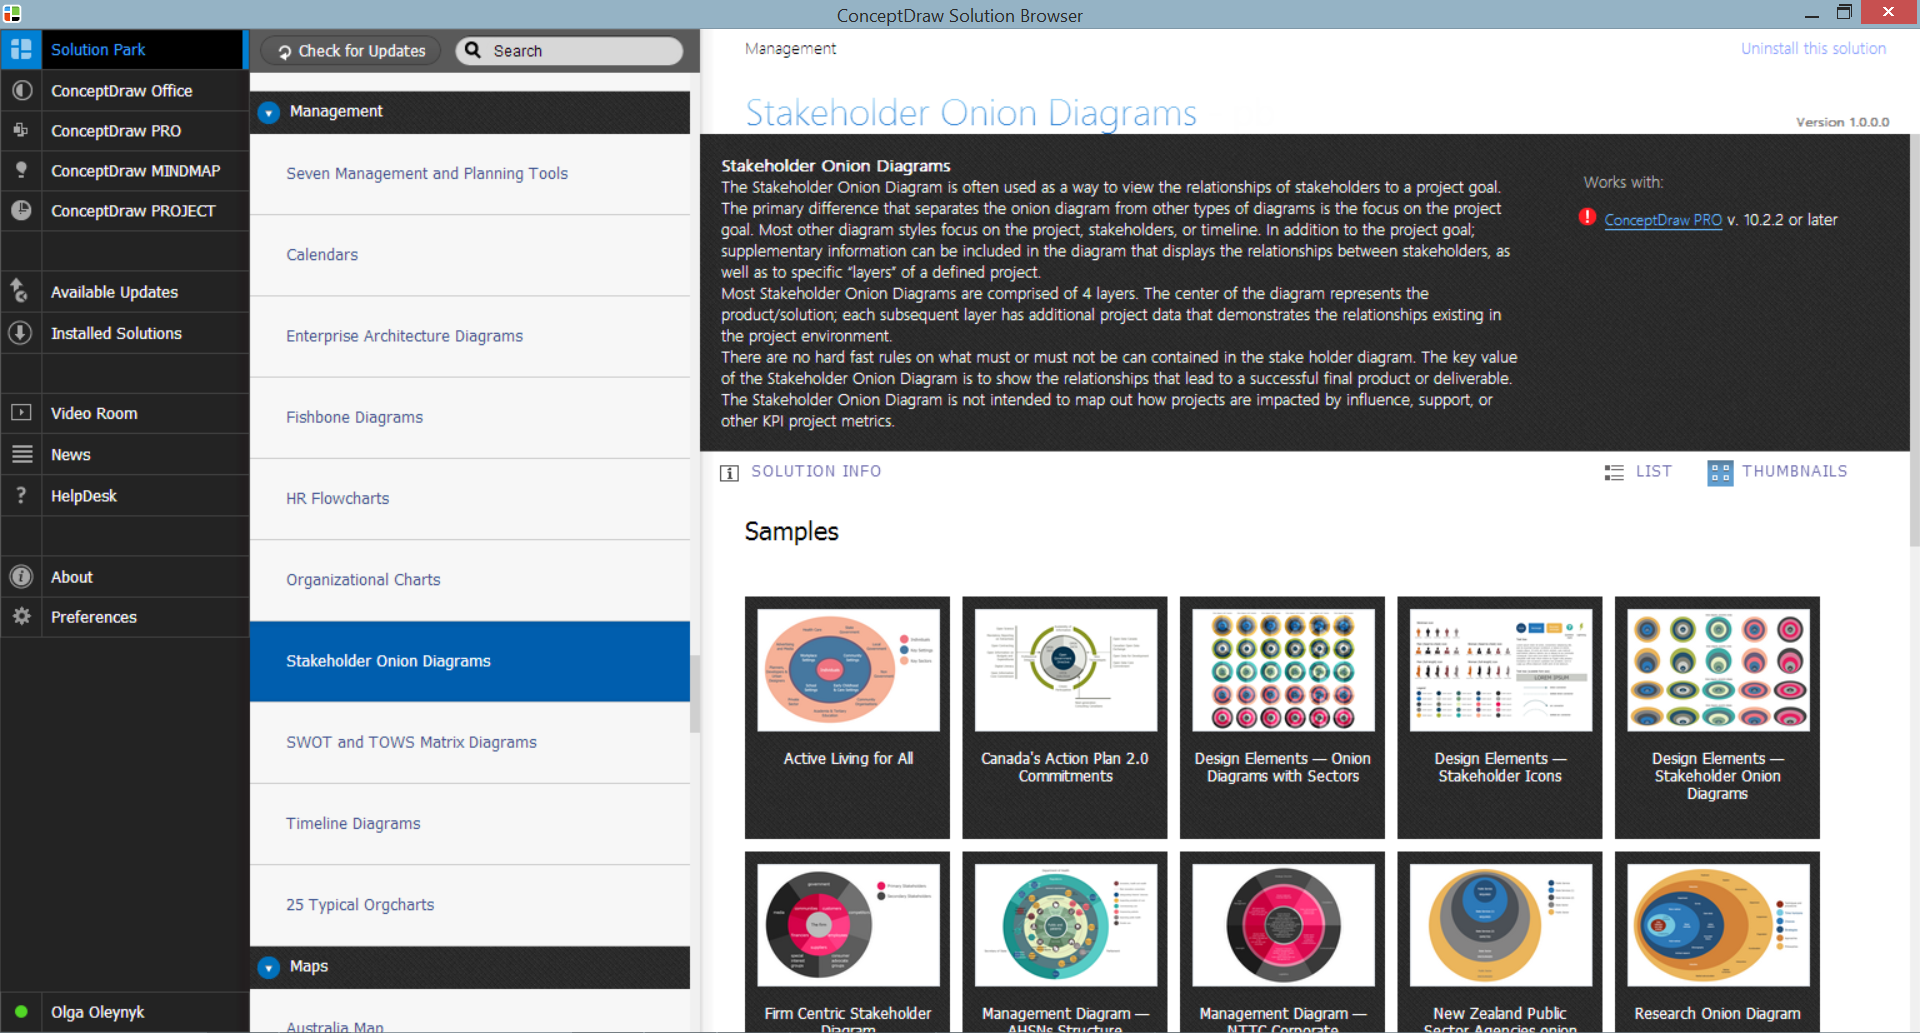Select HR Flowcharts solution
The height and width of the screenshot is (1033, 1920).
click(x=470, y=497)
